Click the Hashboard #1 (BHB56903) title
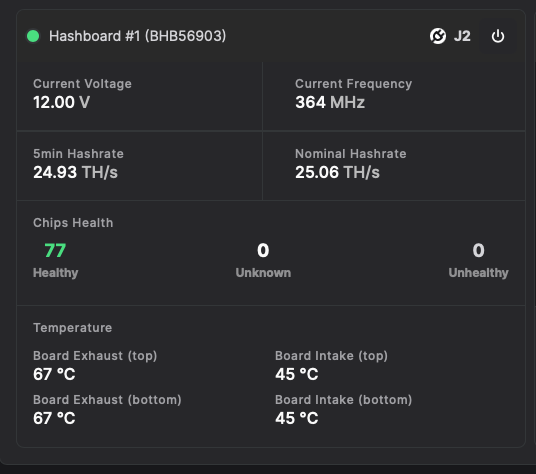Viewport: 536px width, 474px height. 137,36
